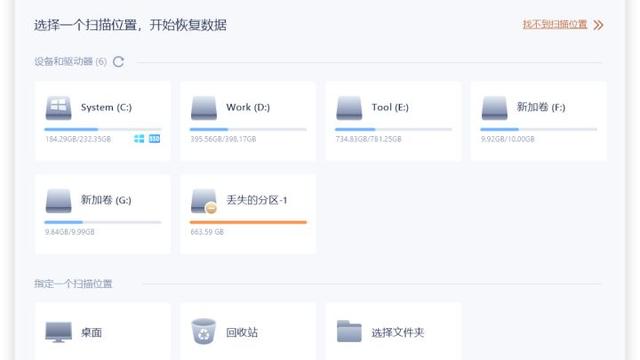Select the Work (D:) label
The width and height of the screenshot is (640, 360).
click(x=248, y=107)
